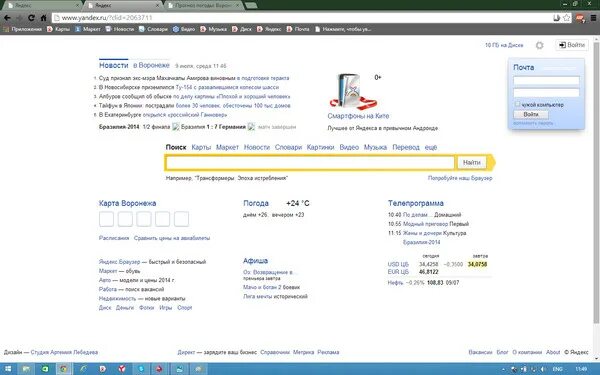Click the Найти search button
Screen dimensions: 600x375
click(x=471, y=163)
